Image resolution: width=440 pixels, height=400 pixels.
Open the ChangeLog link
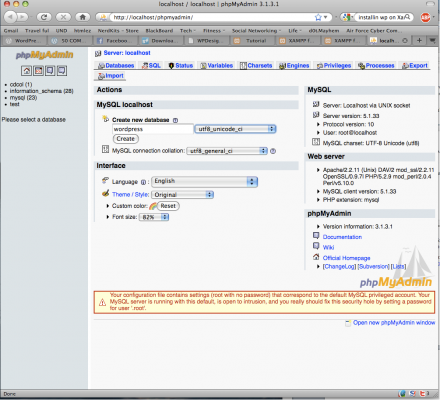pyautogui.click(x=340, y=267)
